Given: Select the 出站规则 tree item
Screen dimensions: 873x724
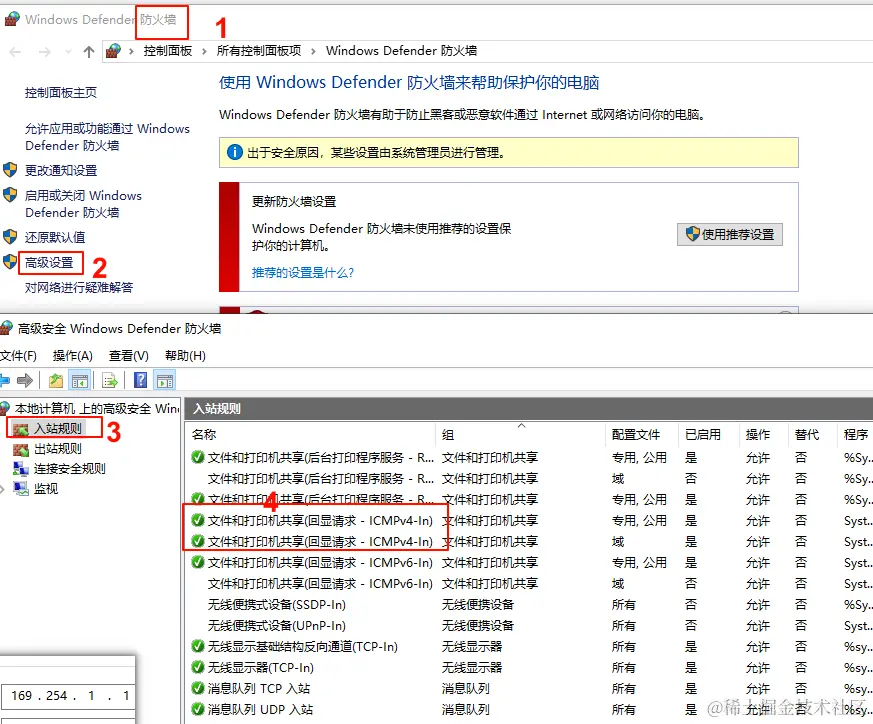Looking at the screenshot, I should (58, 449).
